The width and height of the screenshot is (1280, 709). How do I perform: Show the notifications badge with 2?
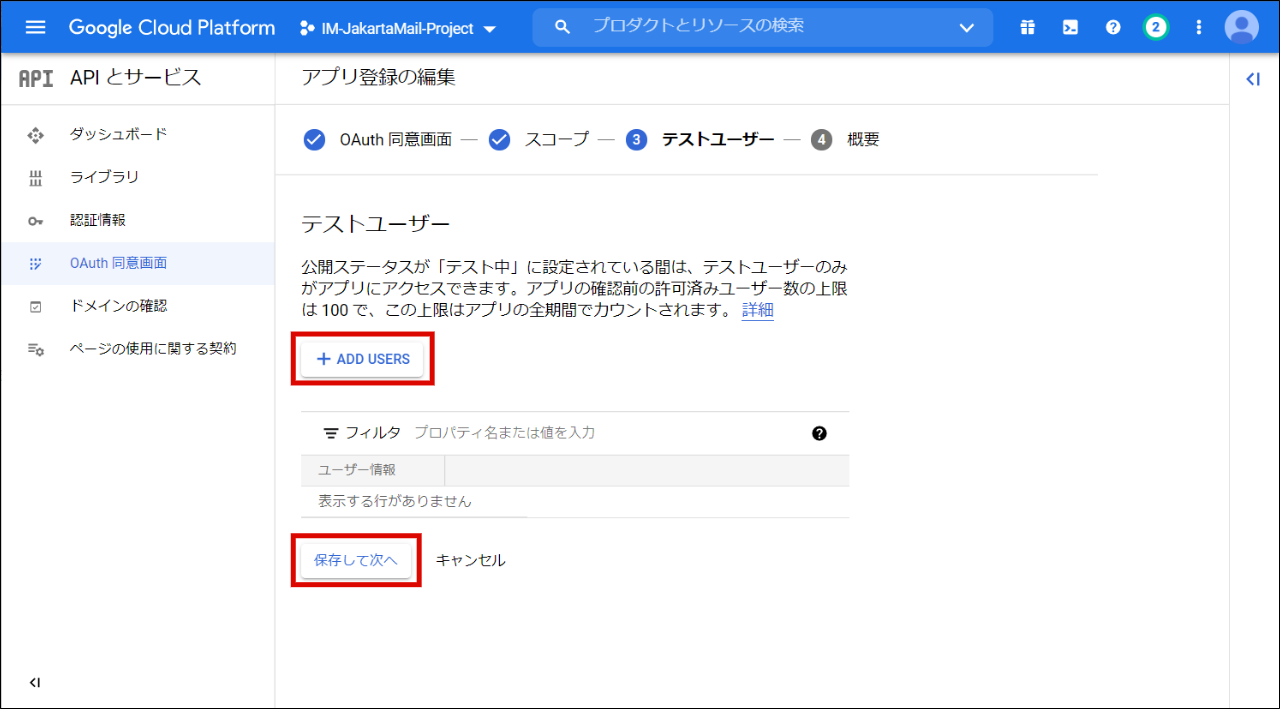pos(1156,27)
